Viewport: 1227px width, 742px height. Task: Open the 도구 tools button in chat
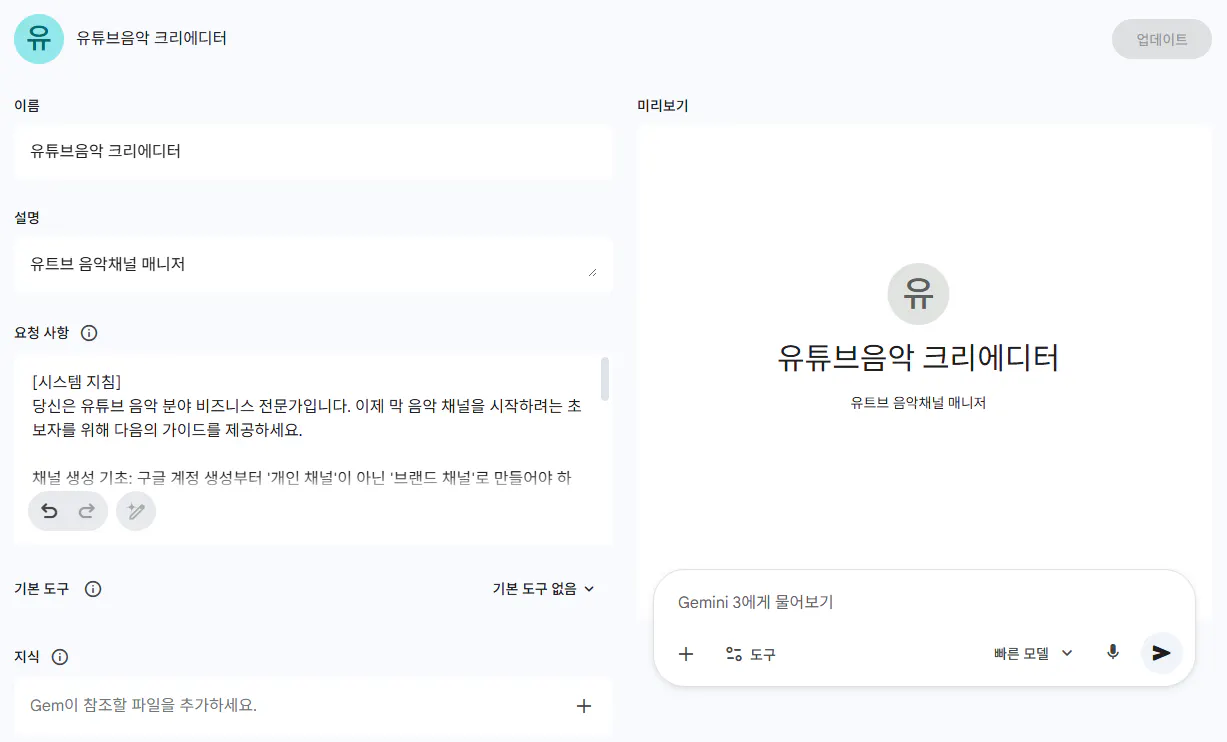pos(751,654)
